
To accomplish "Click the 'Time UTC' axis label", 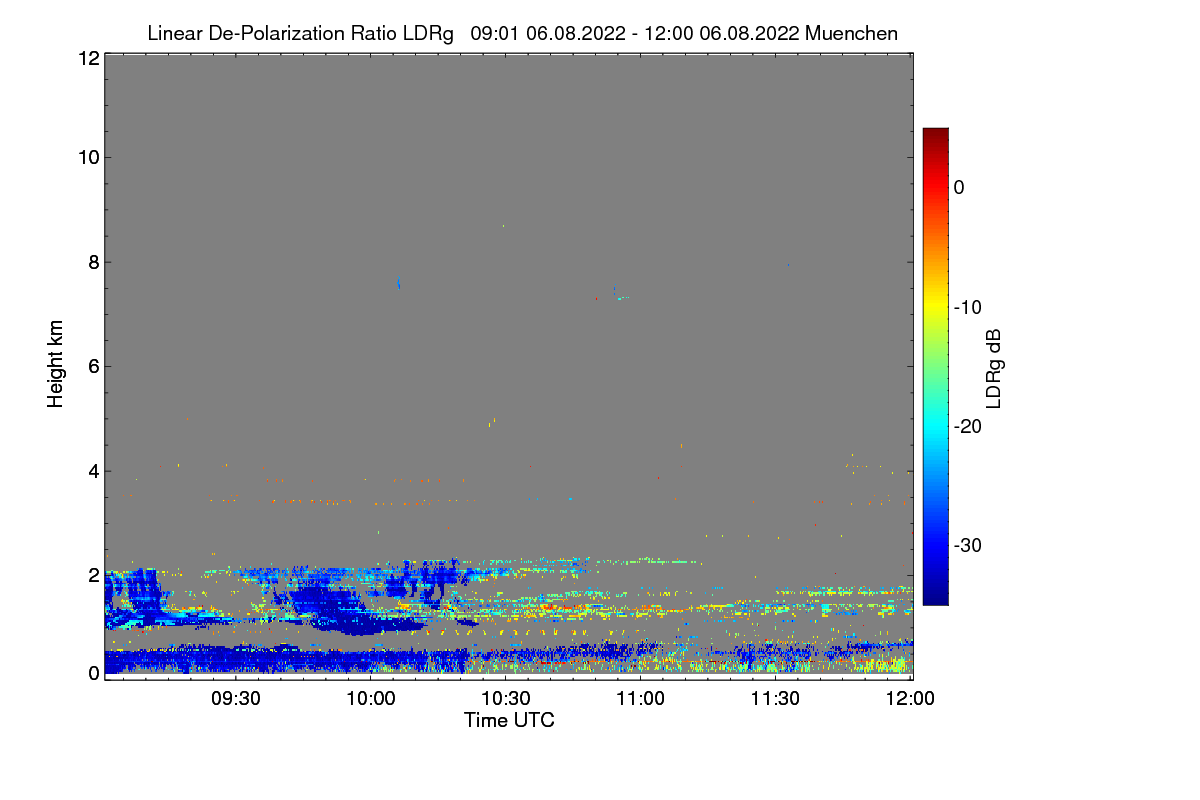I will (509, 720).
